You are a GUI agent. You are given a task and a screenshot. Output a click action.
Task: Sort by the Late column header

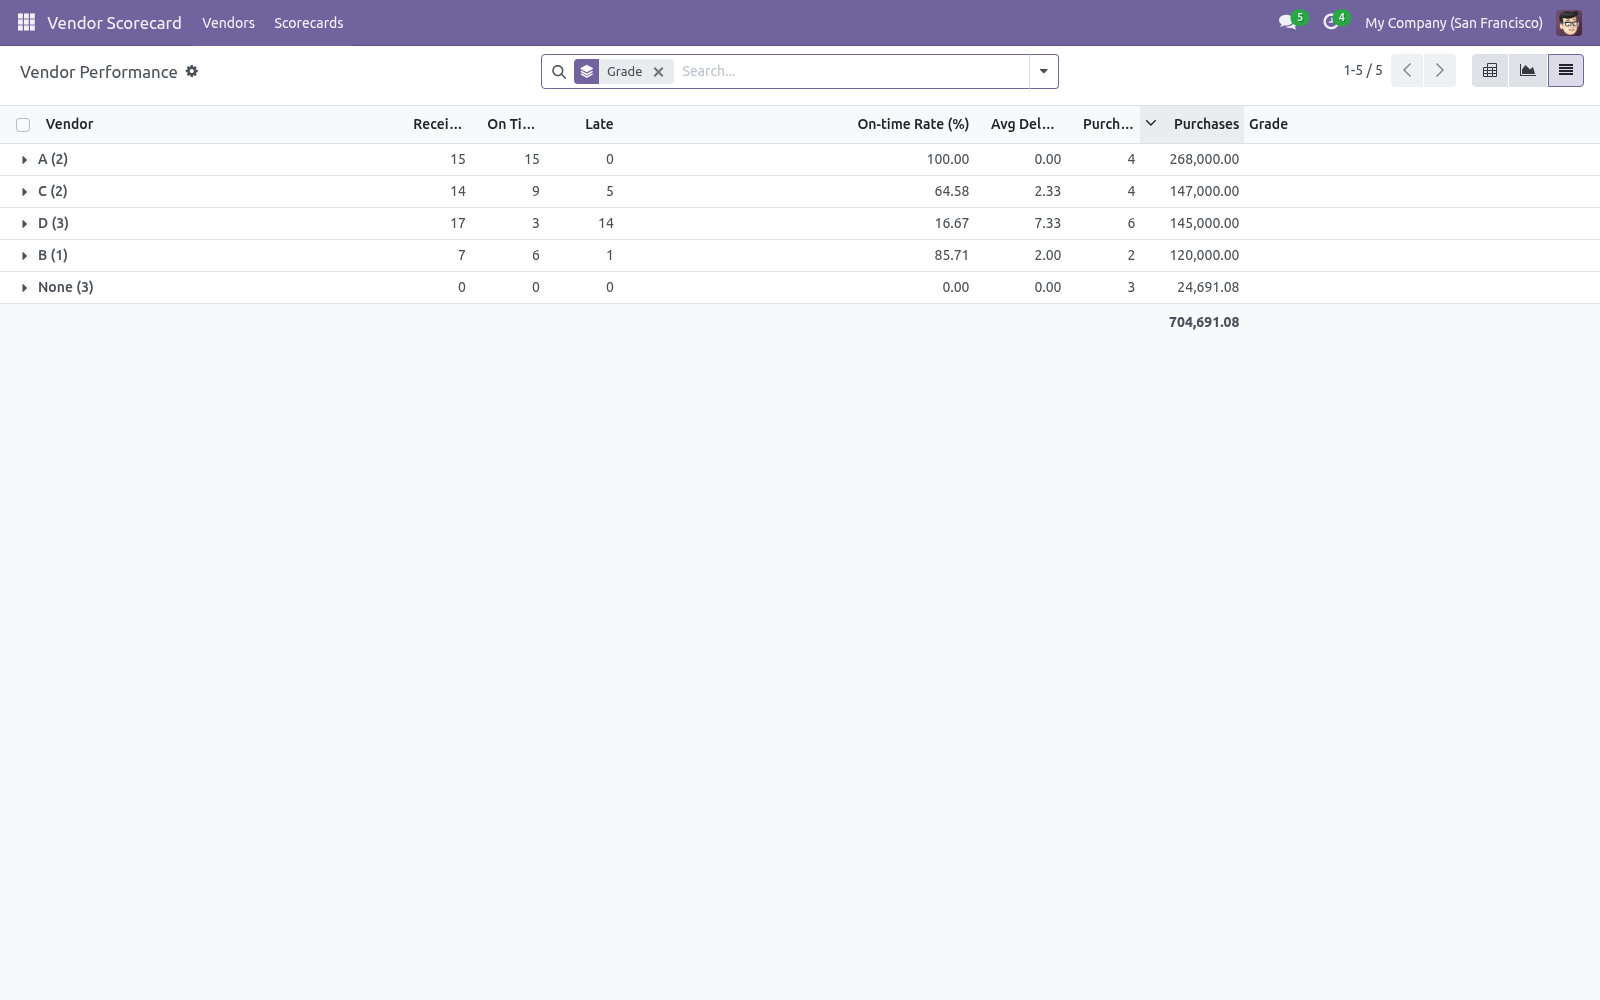point(599,124)
